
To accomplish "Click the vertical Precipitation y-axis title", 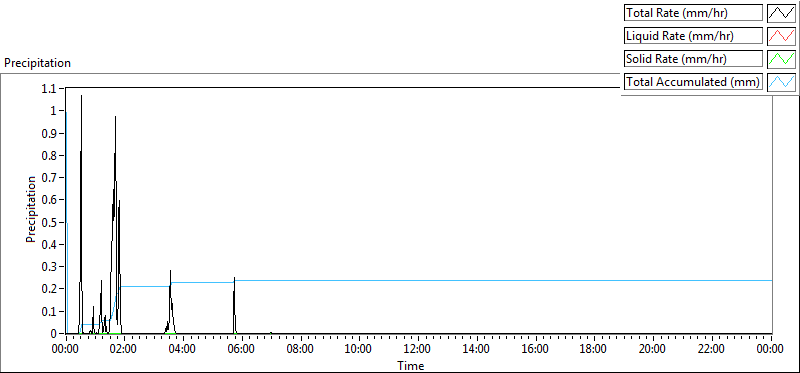I will [x=31, y=209].
